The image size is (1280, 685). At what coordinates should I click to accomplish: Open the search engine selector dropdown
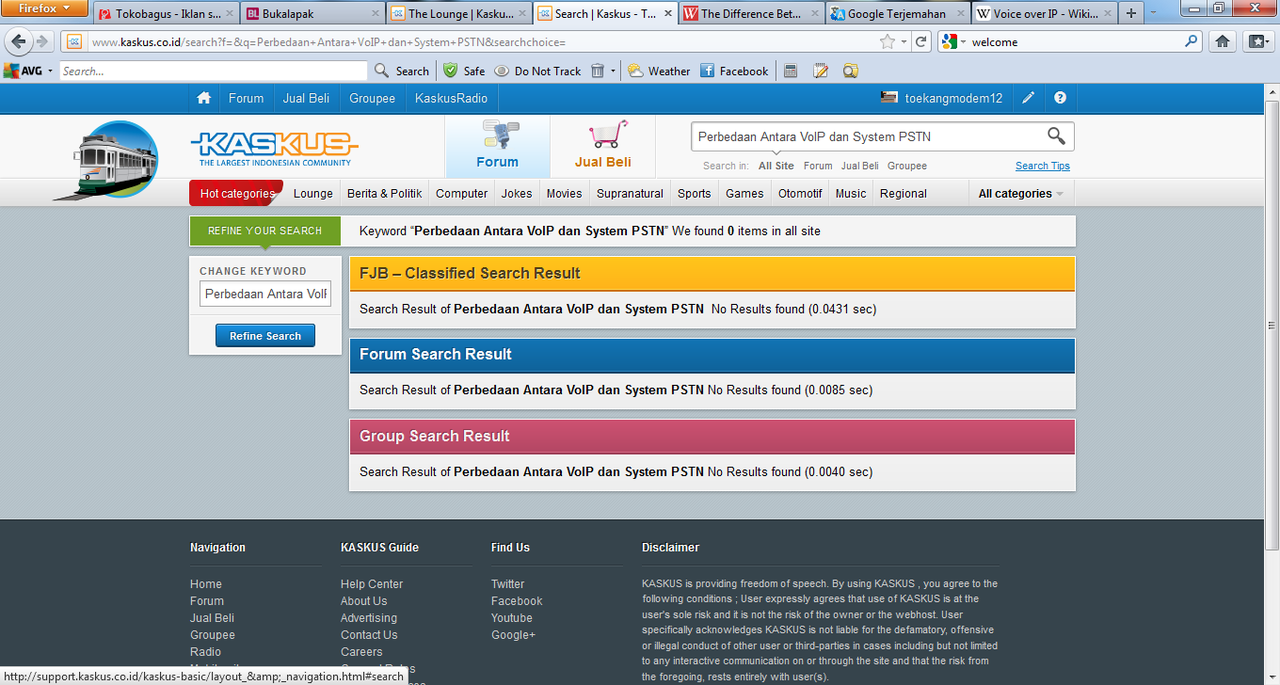(952, 42)
